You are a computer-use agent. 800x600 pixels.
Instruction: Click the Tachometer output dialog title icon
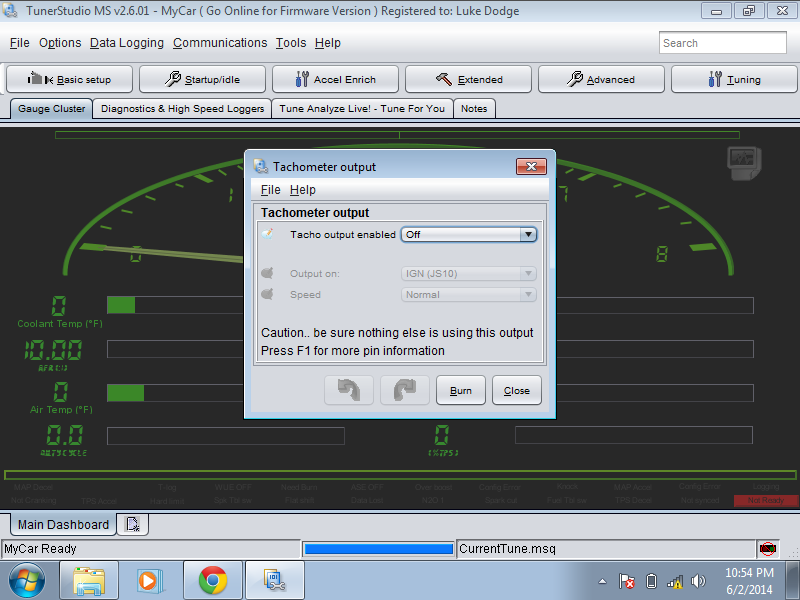pos(261,166)
